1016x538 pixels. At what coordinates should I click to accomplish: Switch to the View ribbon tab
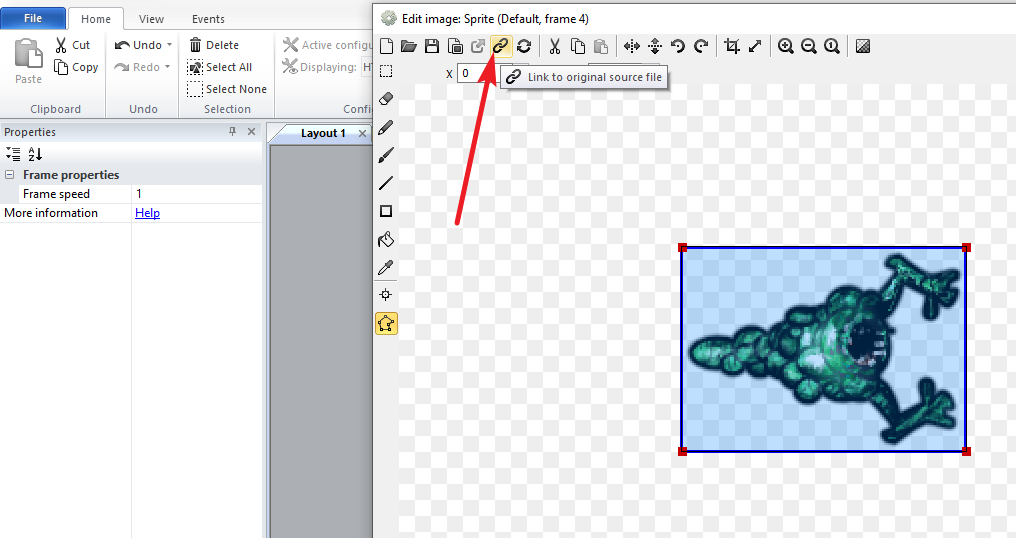(151, 19)
